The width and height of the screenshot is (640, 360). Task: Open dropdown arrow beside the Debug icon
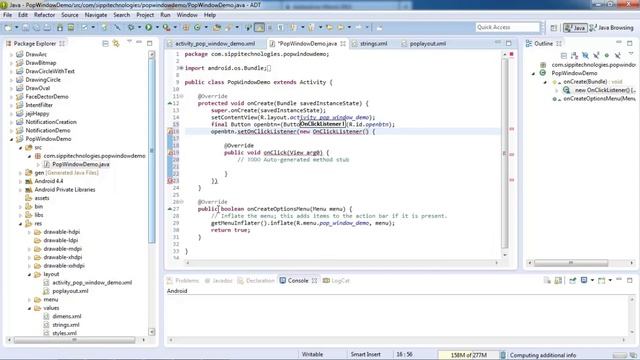(139, 27)
